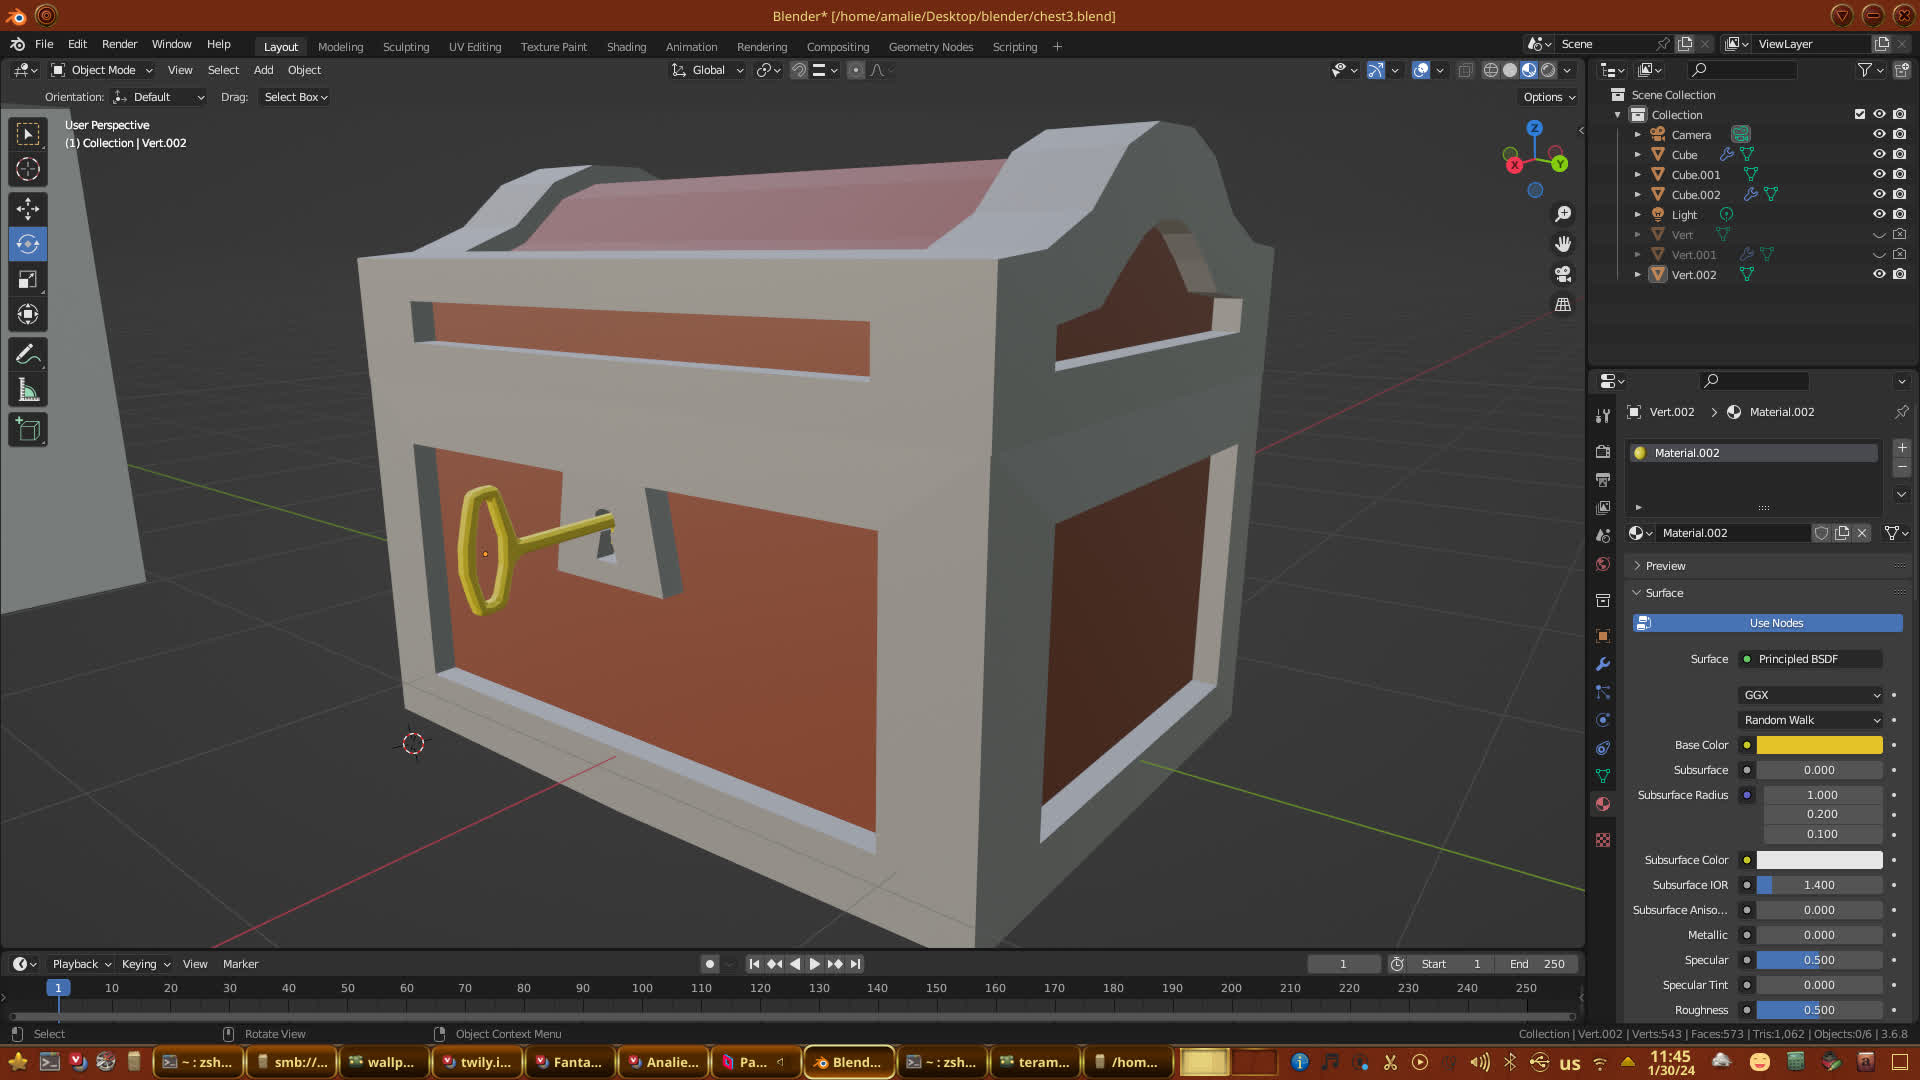
Task: Click the Options button in the viewport header
Action: pyautogui.click(x=1548, y=97)
